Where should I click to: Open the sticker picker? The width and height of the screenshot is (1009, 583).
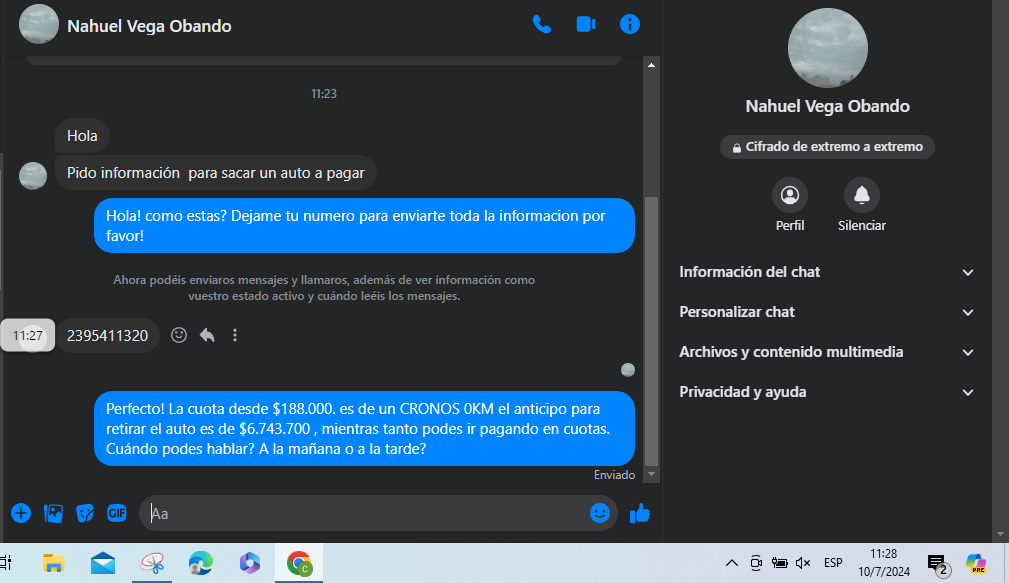click(x=85, y=513)
